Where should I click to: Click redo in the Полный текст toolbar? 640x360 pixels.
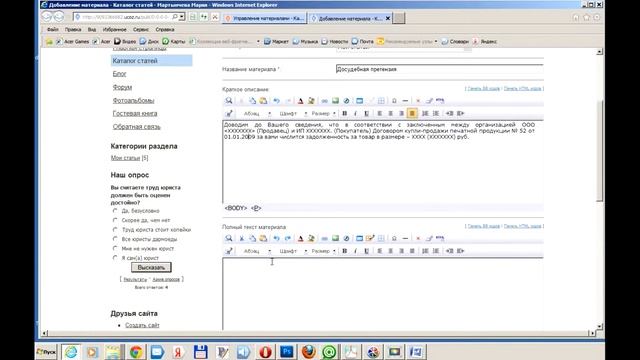click(x=287, y=238)
